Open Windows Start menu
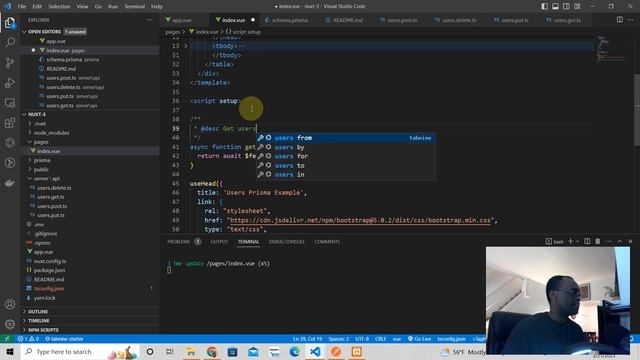 (10, 351)
